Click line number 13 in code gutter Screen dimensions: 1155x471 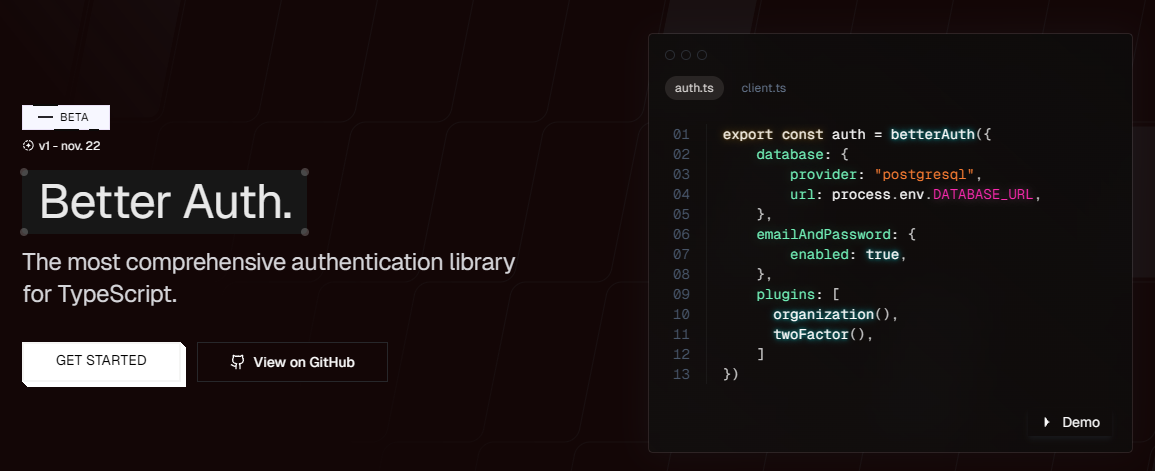tap(681, 374)
